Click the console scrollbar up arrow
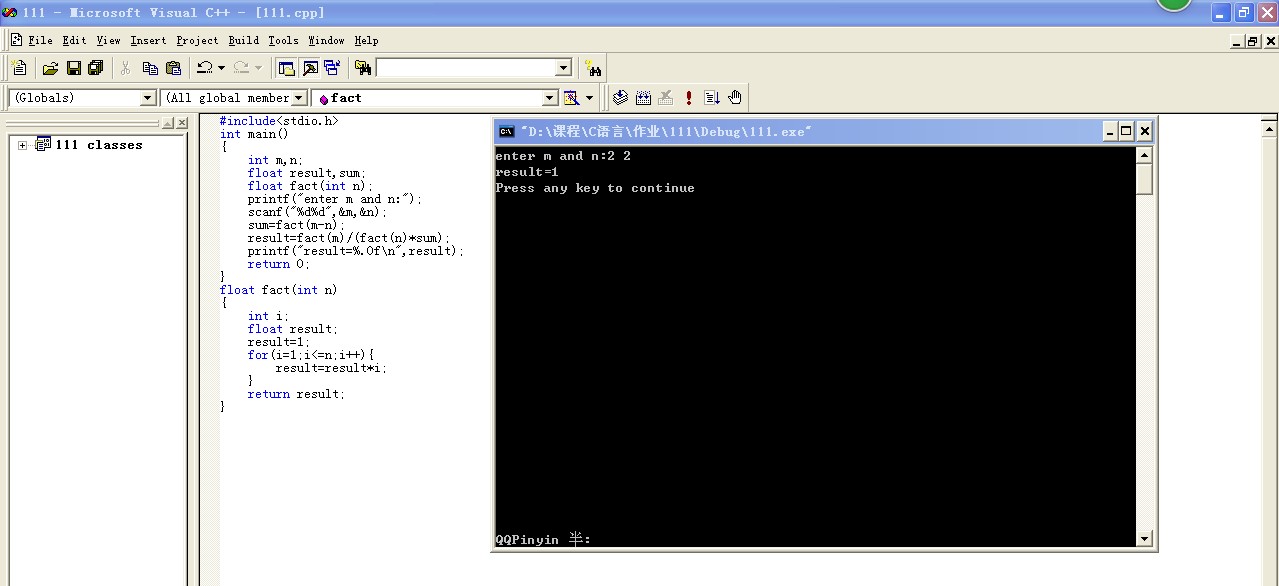Viewport: 1279px width, 586px height. 1144,155
